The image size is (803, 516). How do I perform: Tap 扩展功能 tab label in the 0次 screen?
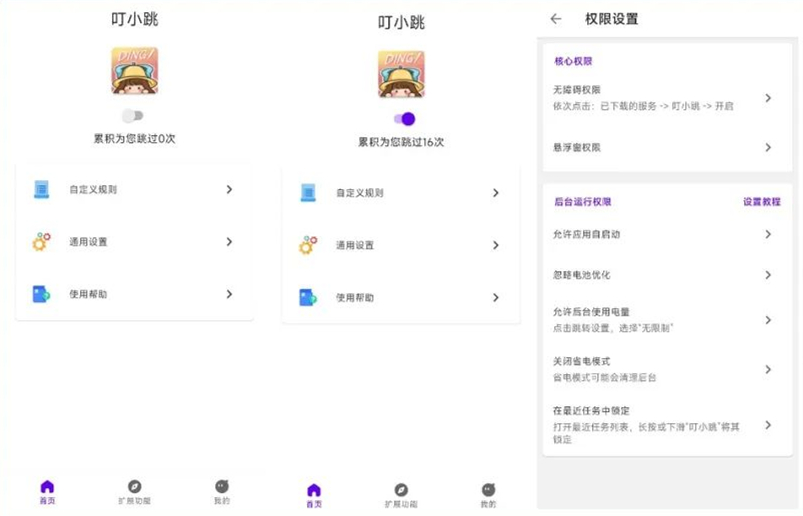pyautogui.click(x=135, y=501)
